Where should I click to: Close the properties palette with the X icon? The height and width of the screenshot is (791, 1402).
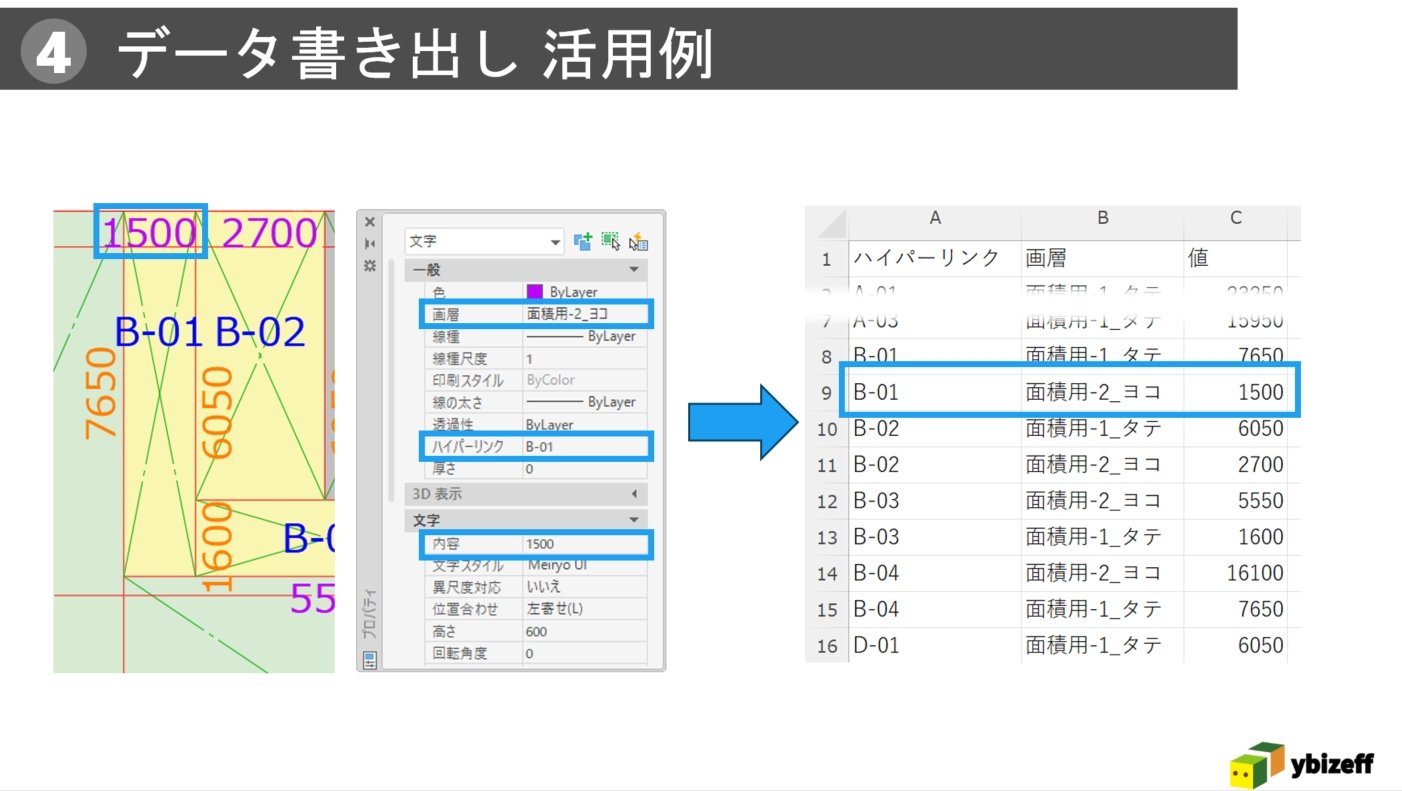coord(370,222)
